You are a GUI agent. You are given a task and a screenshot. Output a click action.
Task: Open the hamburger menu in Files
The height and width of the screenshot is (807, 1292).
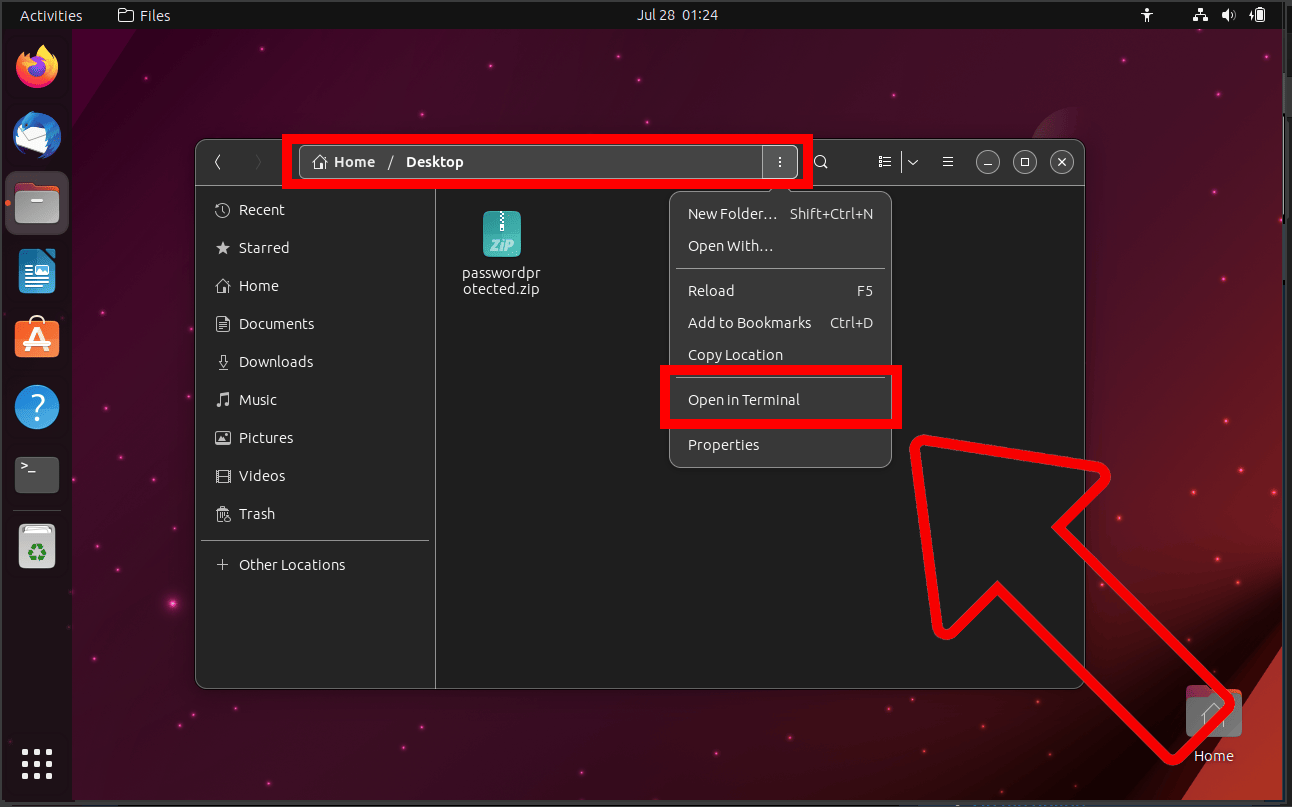(x=947, y=161)
